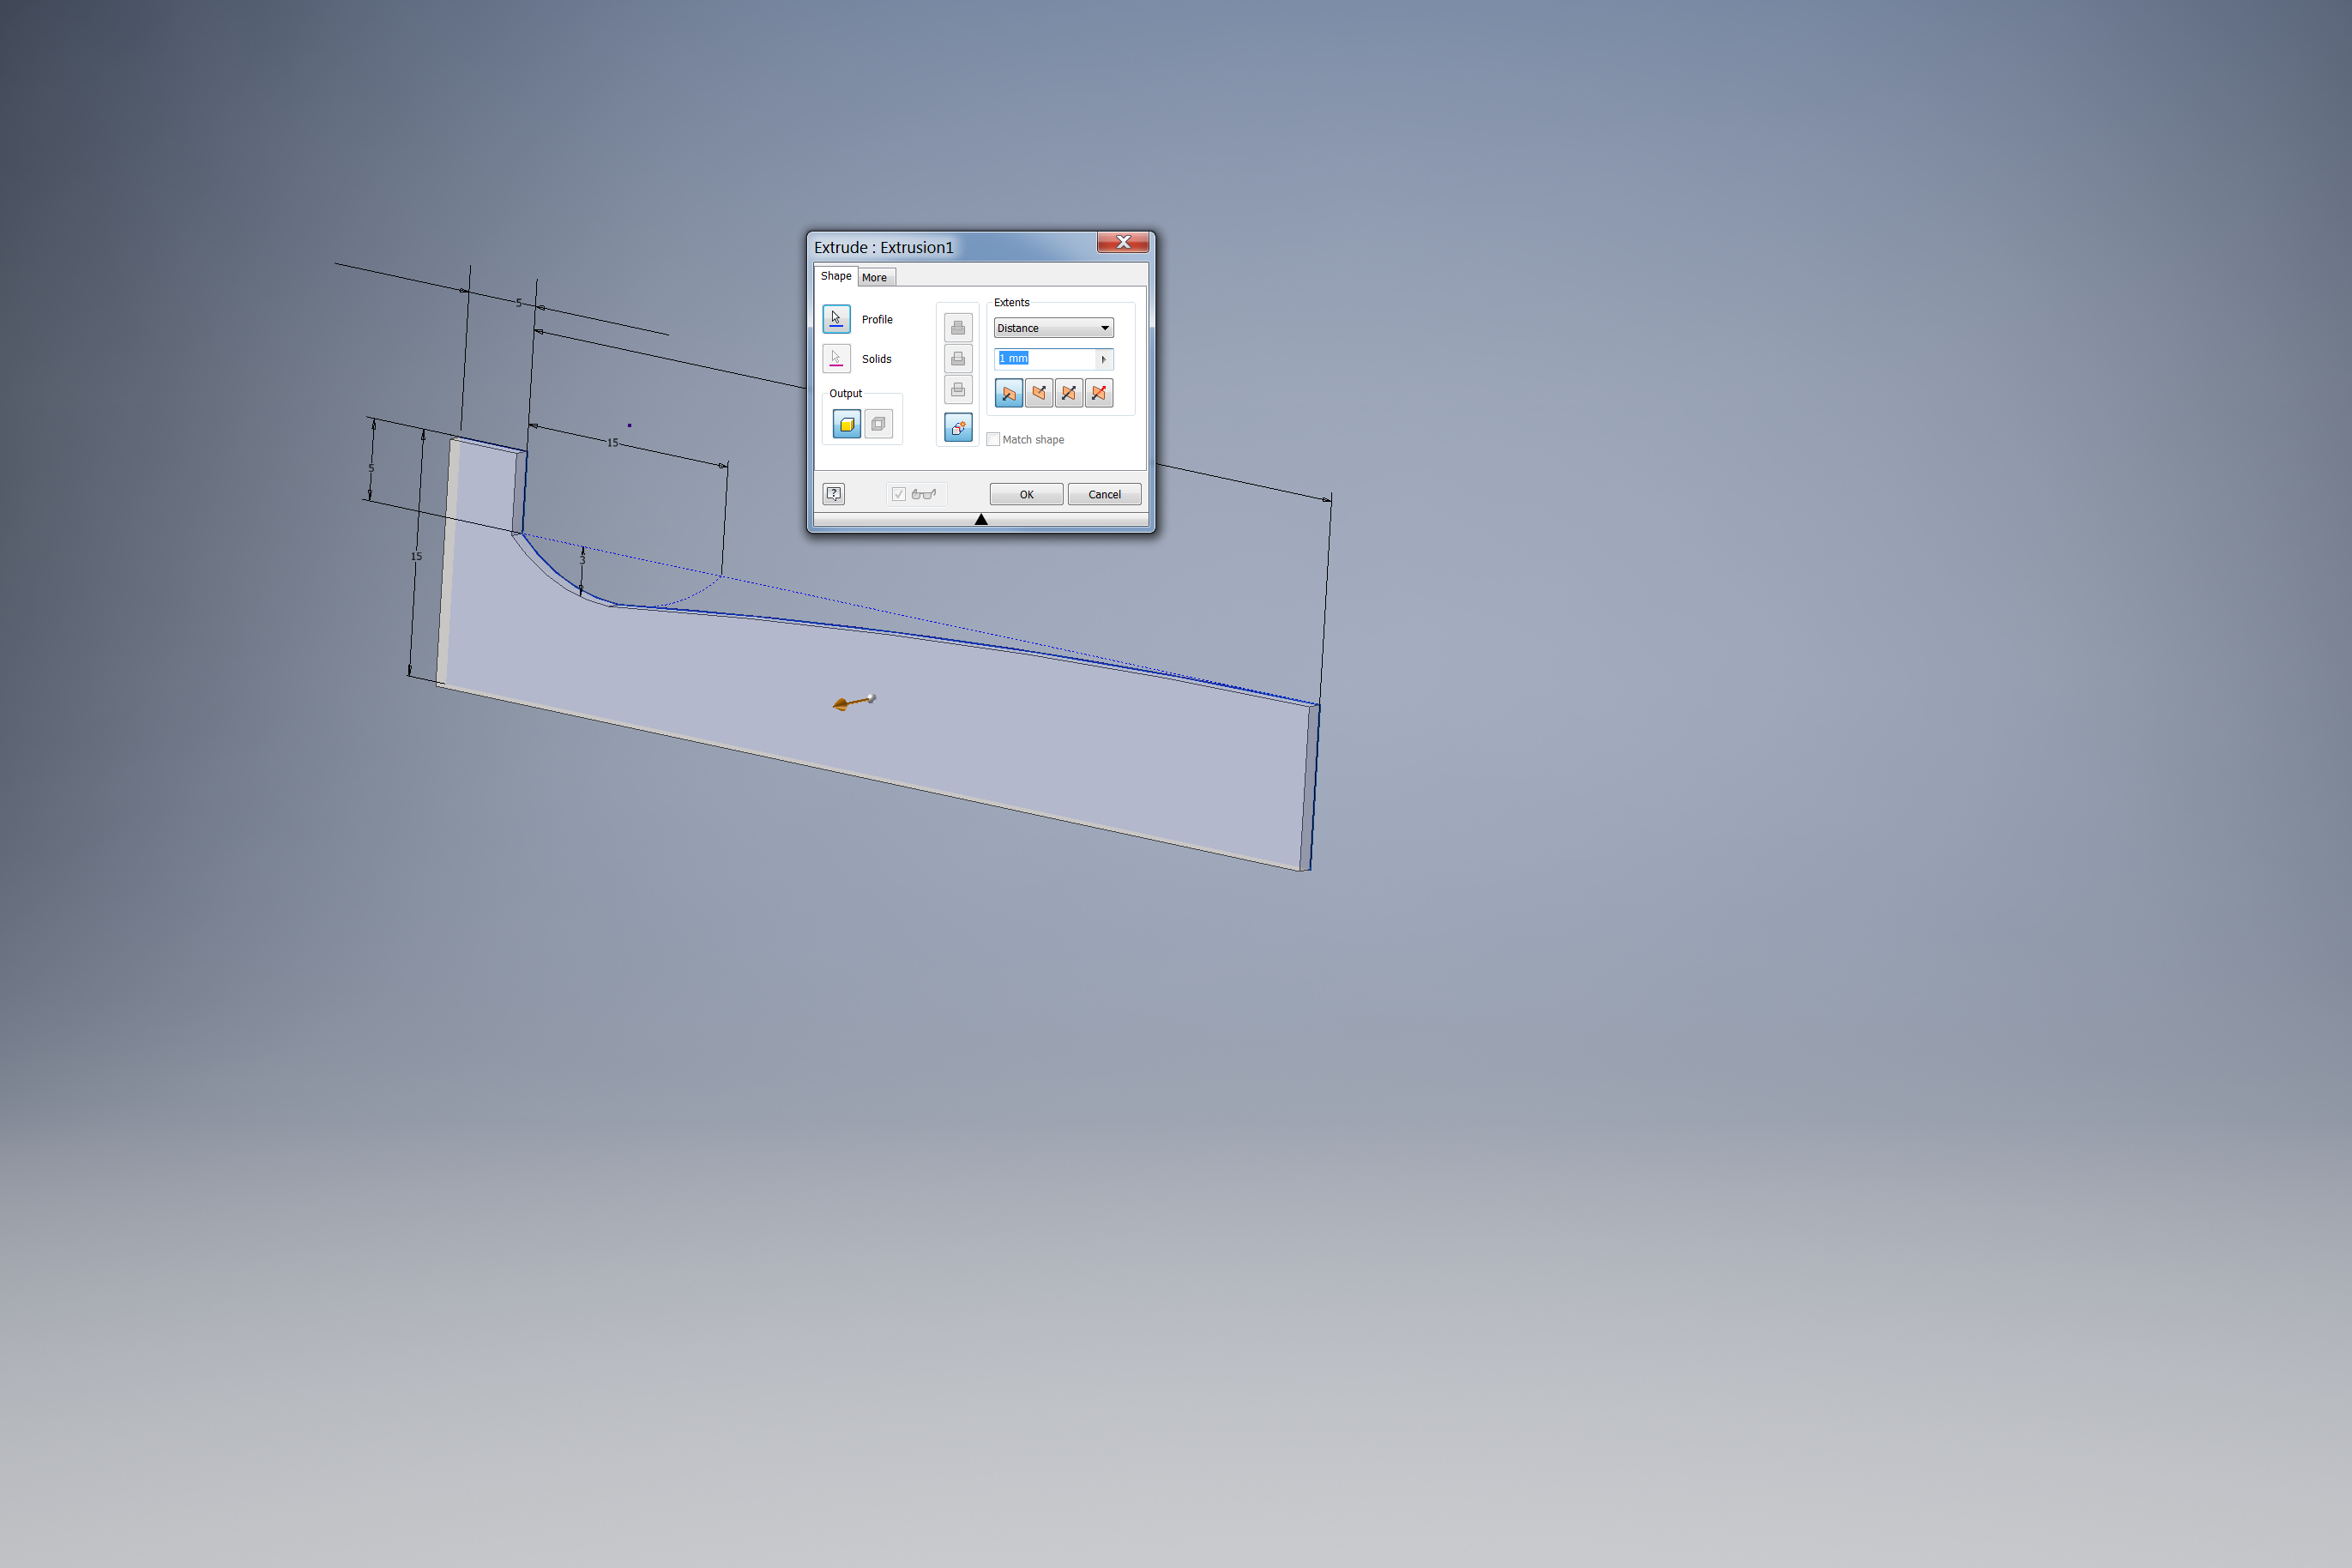The image size is (2352, 1568).
Task: Set extrude Direction 2
Action: pos(1039,393)
